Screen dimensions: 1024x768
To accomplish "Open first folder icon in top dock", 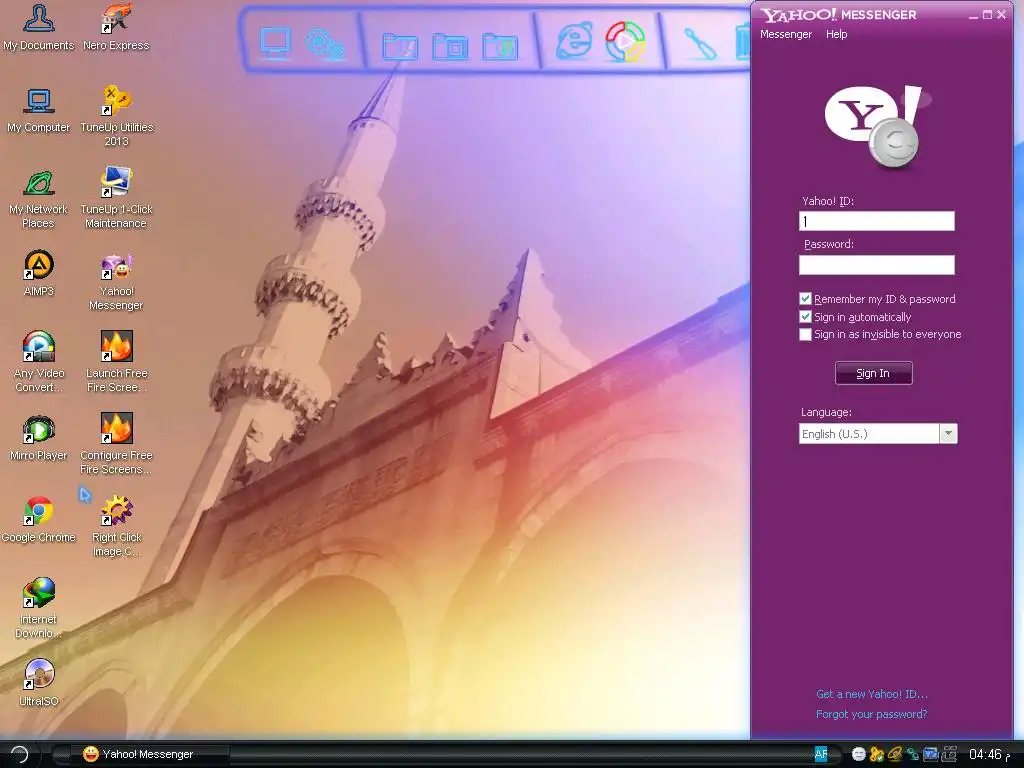I will (400, 46).
